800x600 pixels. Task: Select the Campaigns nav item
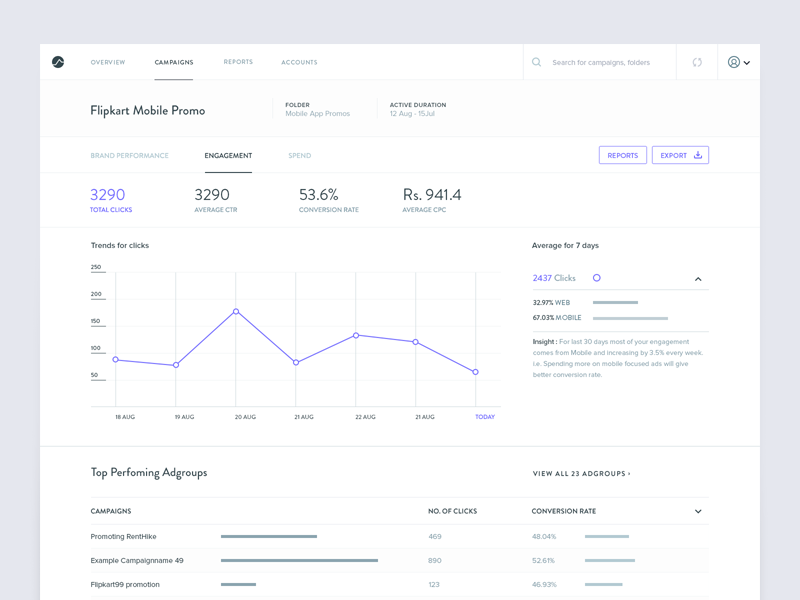(x=174, y=62)
